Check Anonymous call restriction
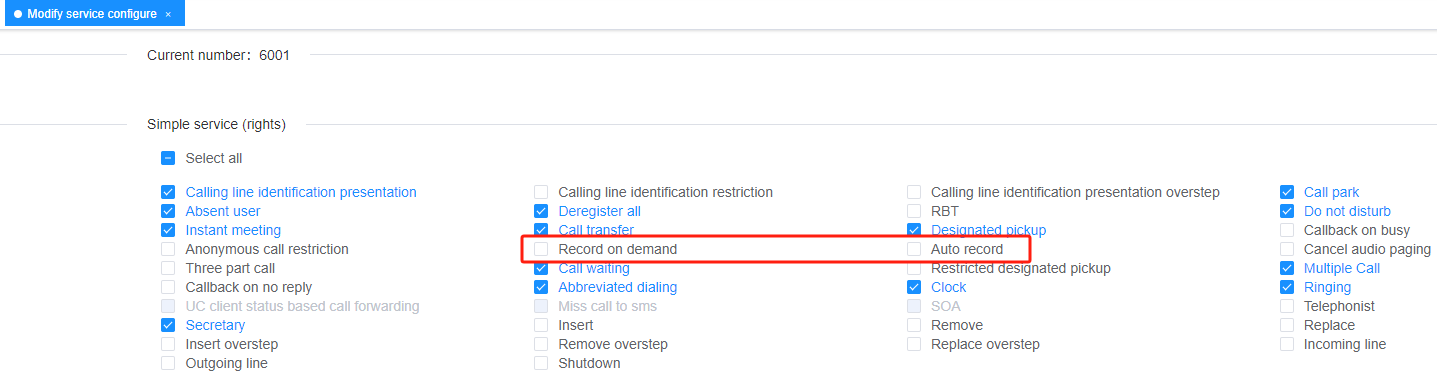1437x380 pixels. coord(168,249)
